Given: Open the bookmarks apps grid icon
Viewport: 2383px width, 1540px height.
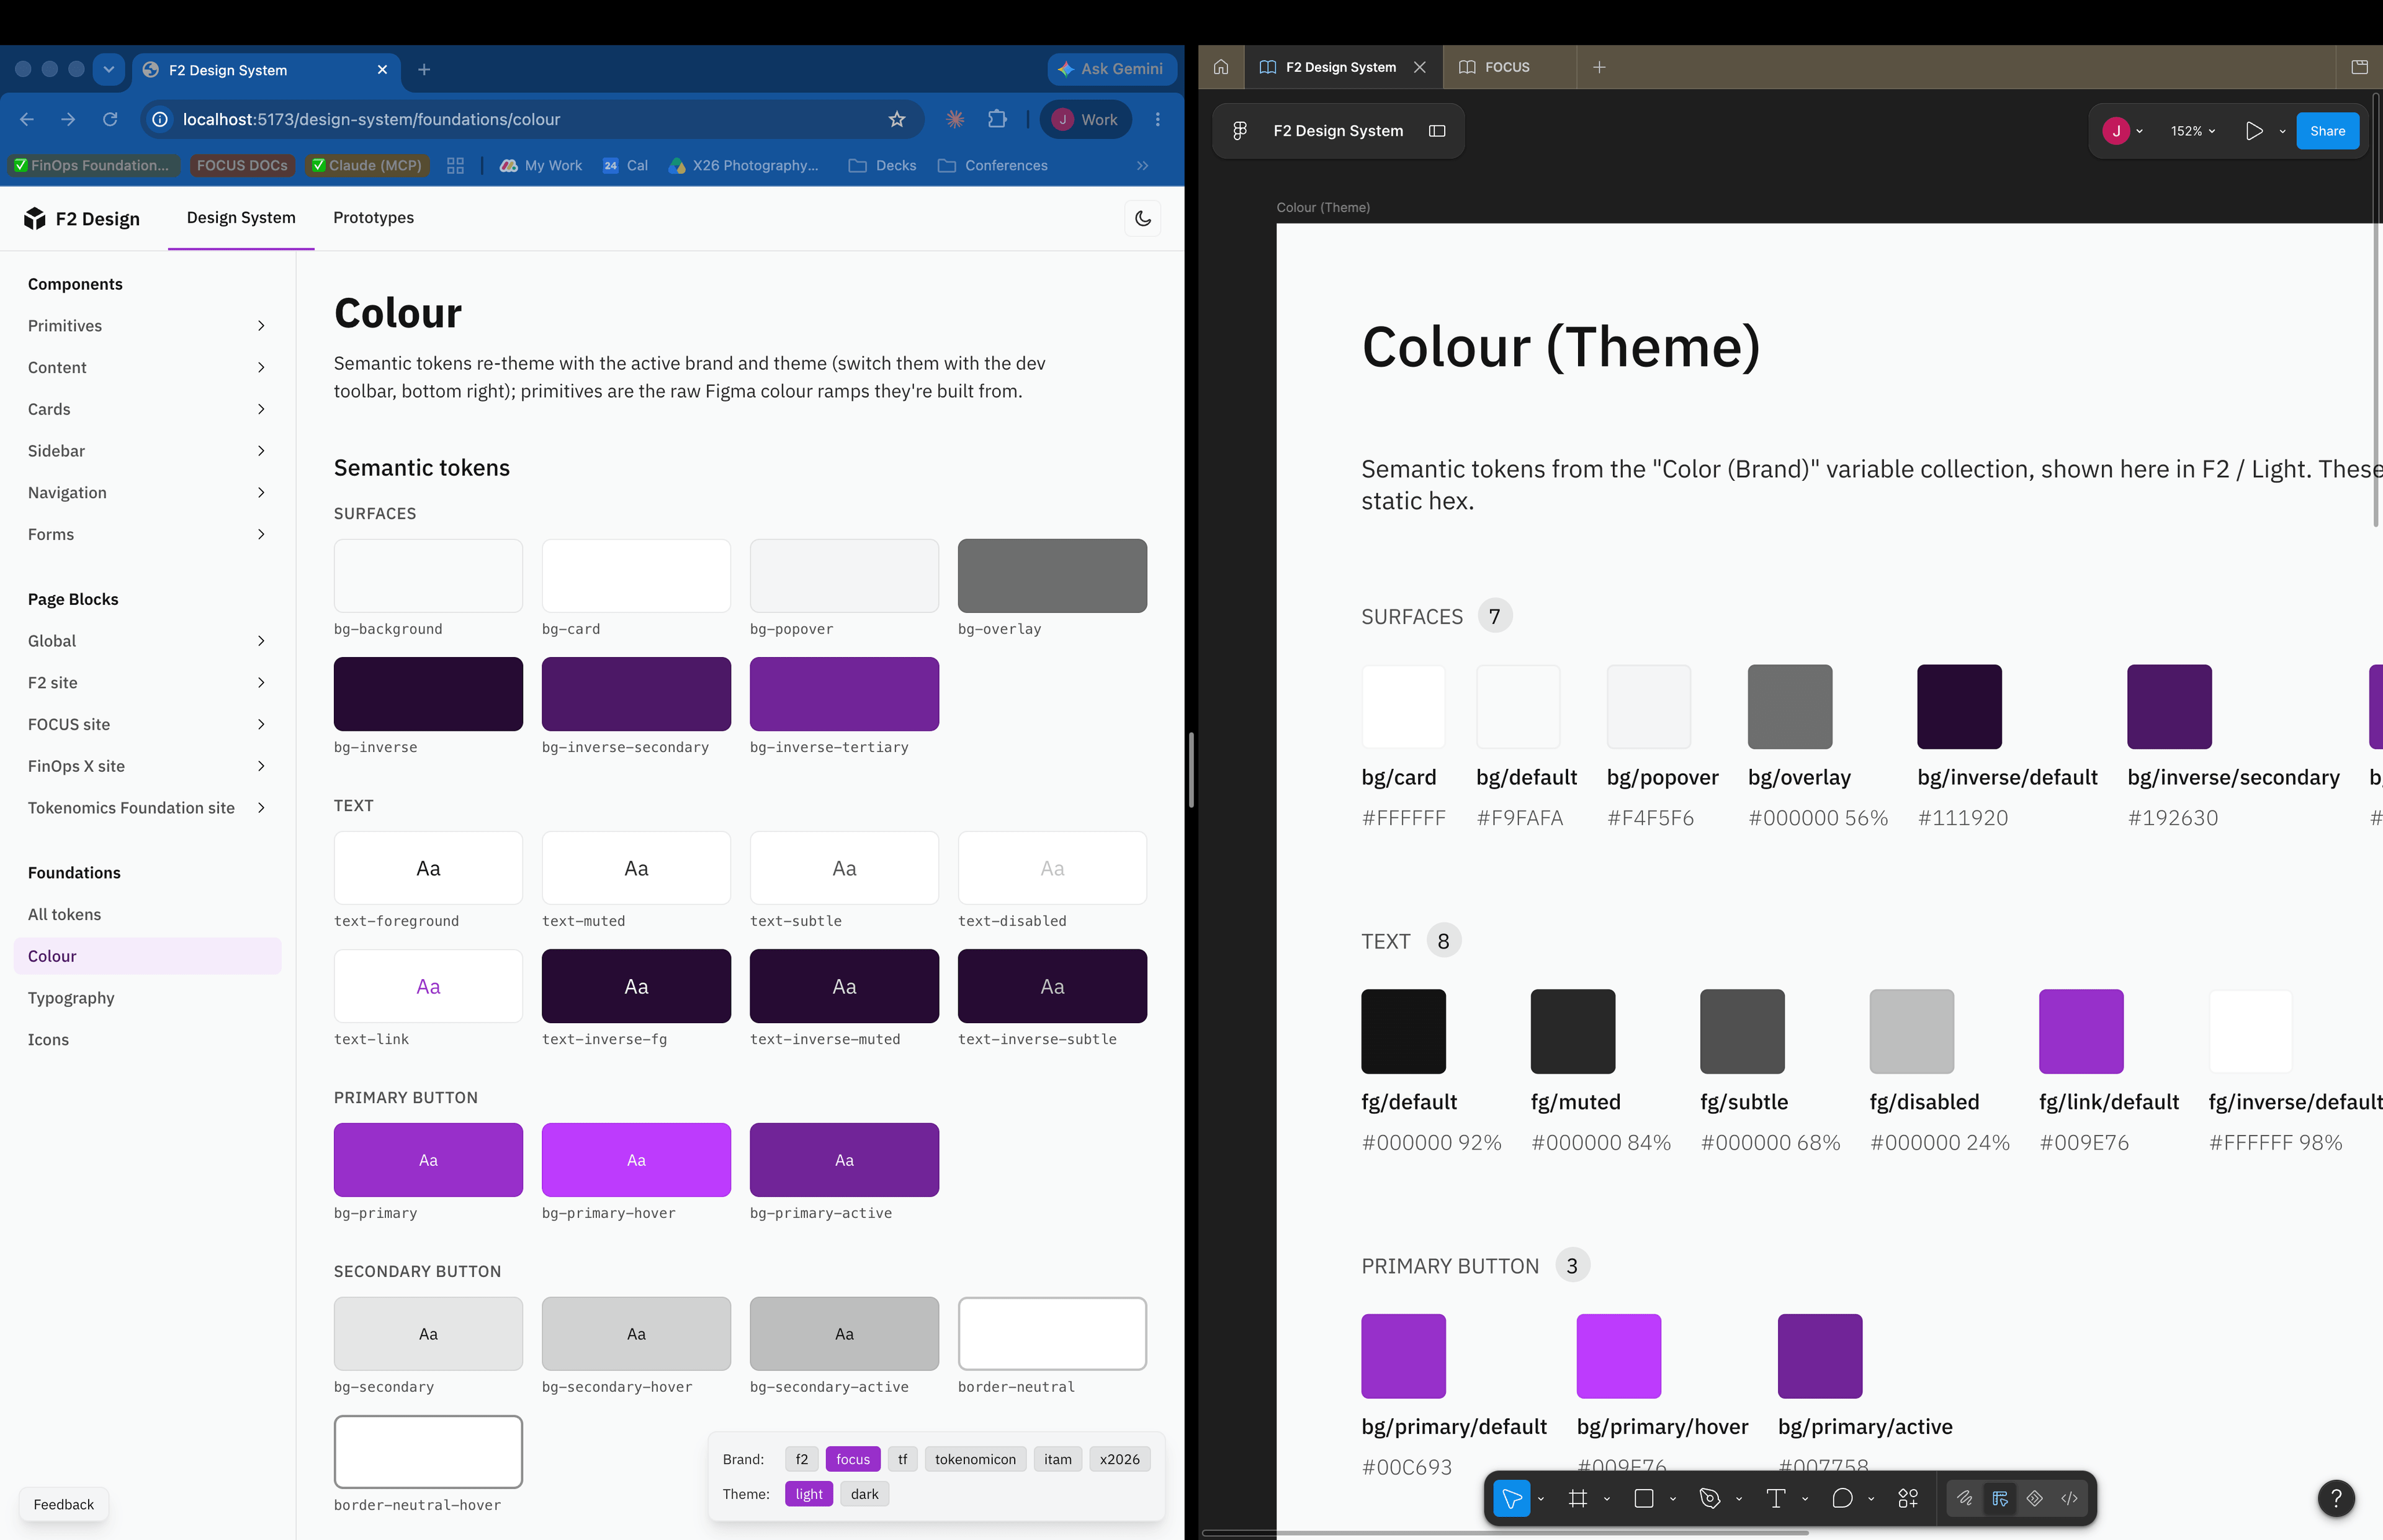Looking at the screenshot, I should pyautogui.click(x=455, y=166).
